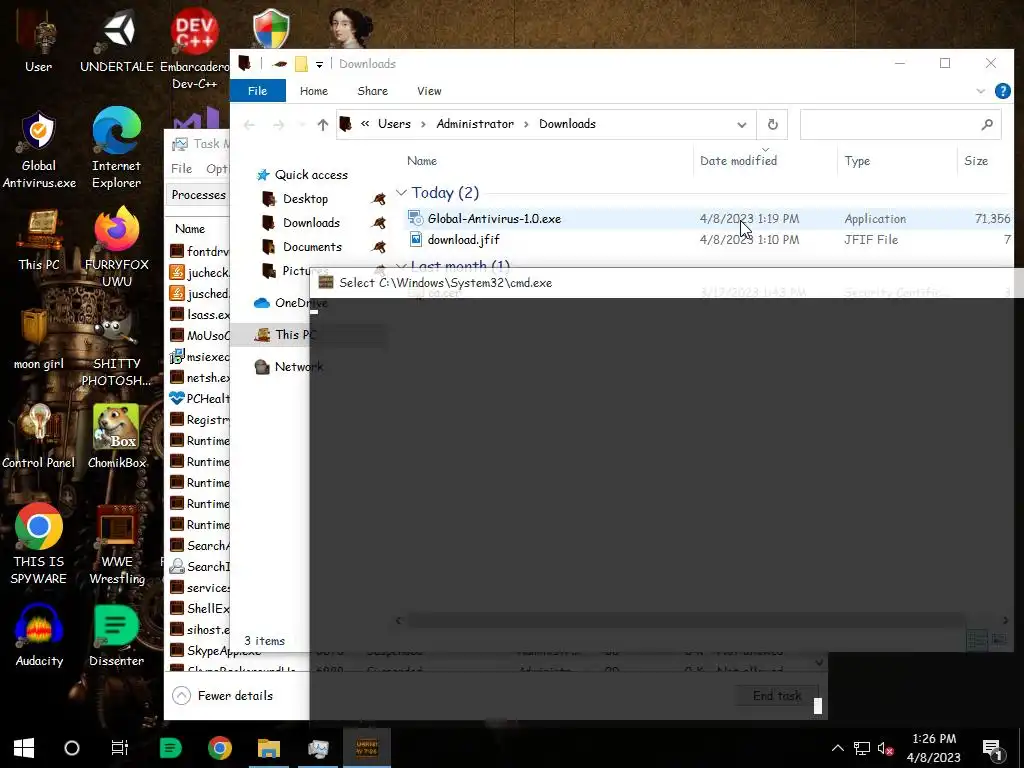Viewport: 1024px width, 768px height.
Task: Open the UNDERTALE desktop shortcut
Action: point(117,42)
